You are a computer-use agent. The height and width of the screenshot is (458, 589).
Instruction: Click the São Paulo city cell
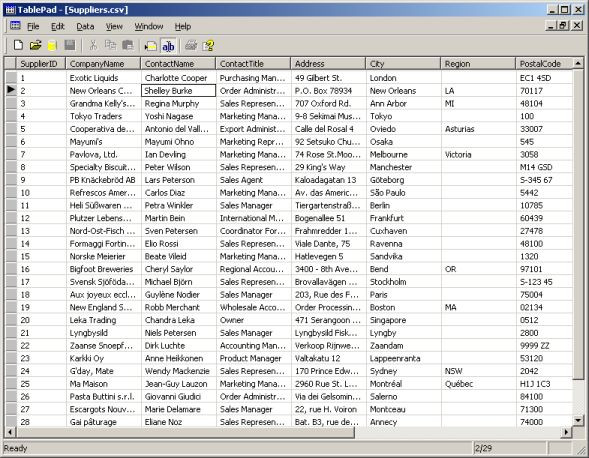tap(403, 193)
